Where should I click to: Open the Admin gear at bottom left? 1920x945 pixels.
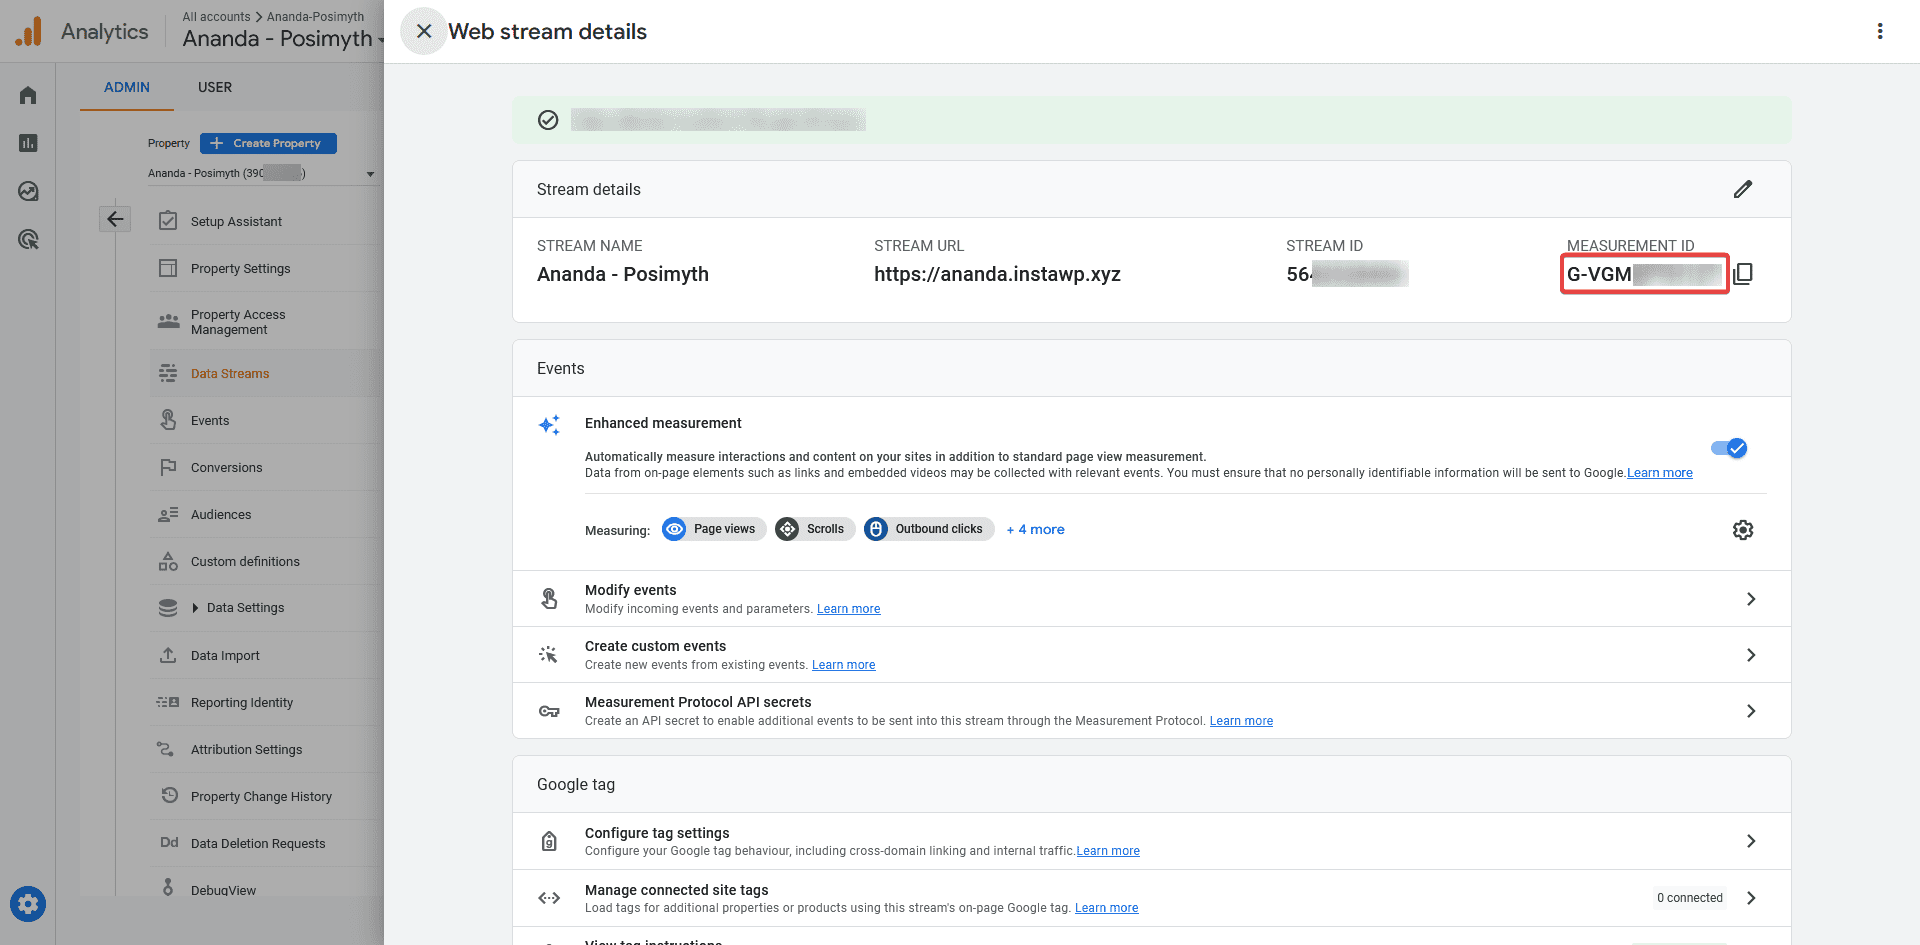point(27,904)
